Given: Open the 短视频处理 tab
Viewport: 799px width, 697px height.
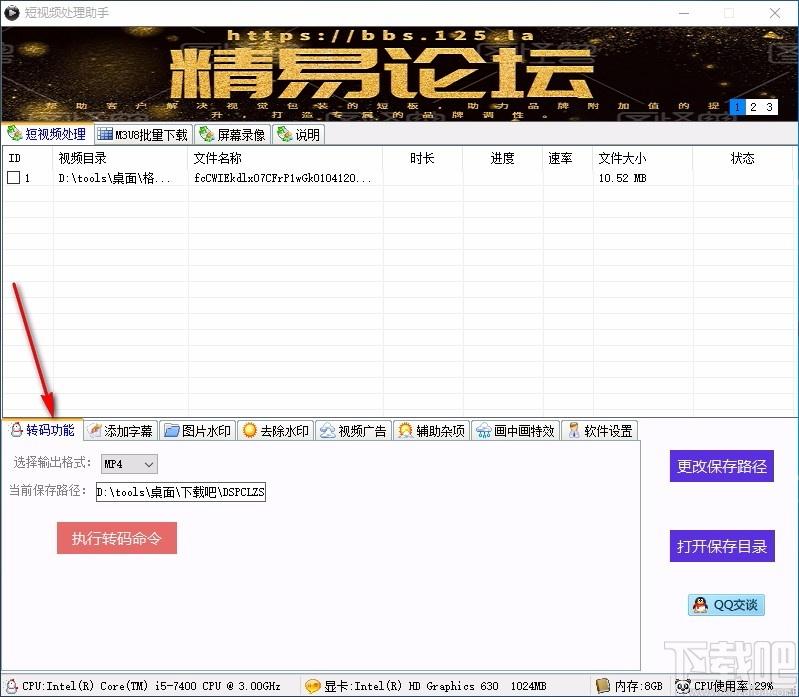Looking at the screenshot, I should pos(47,134).
